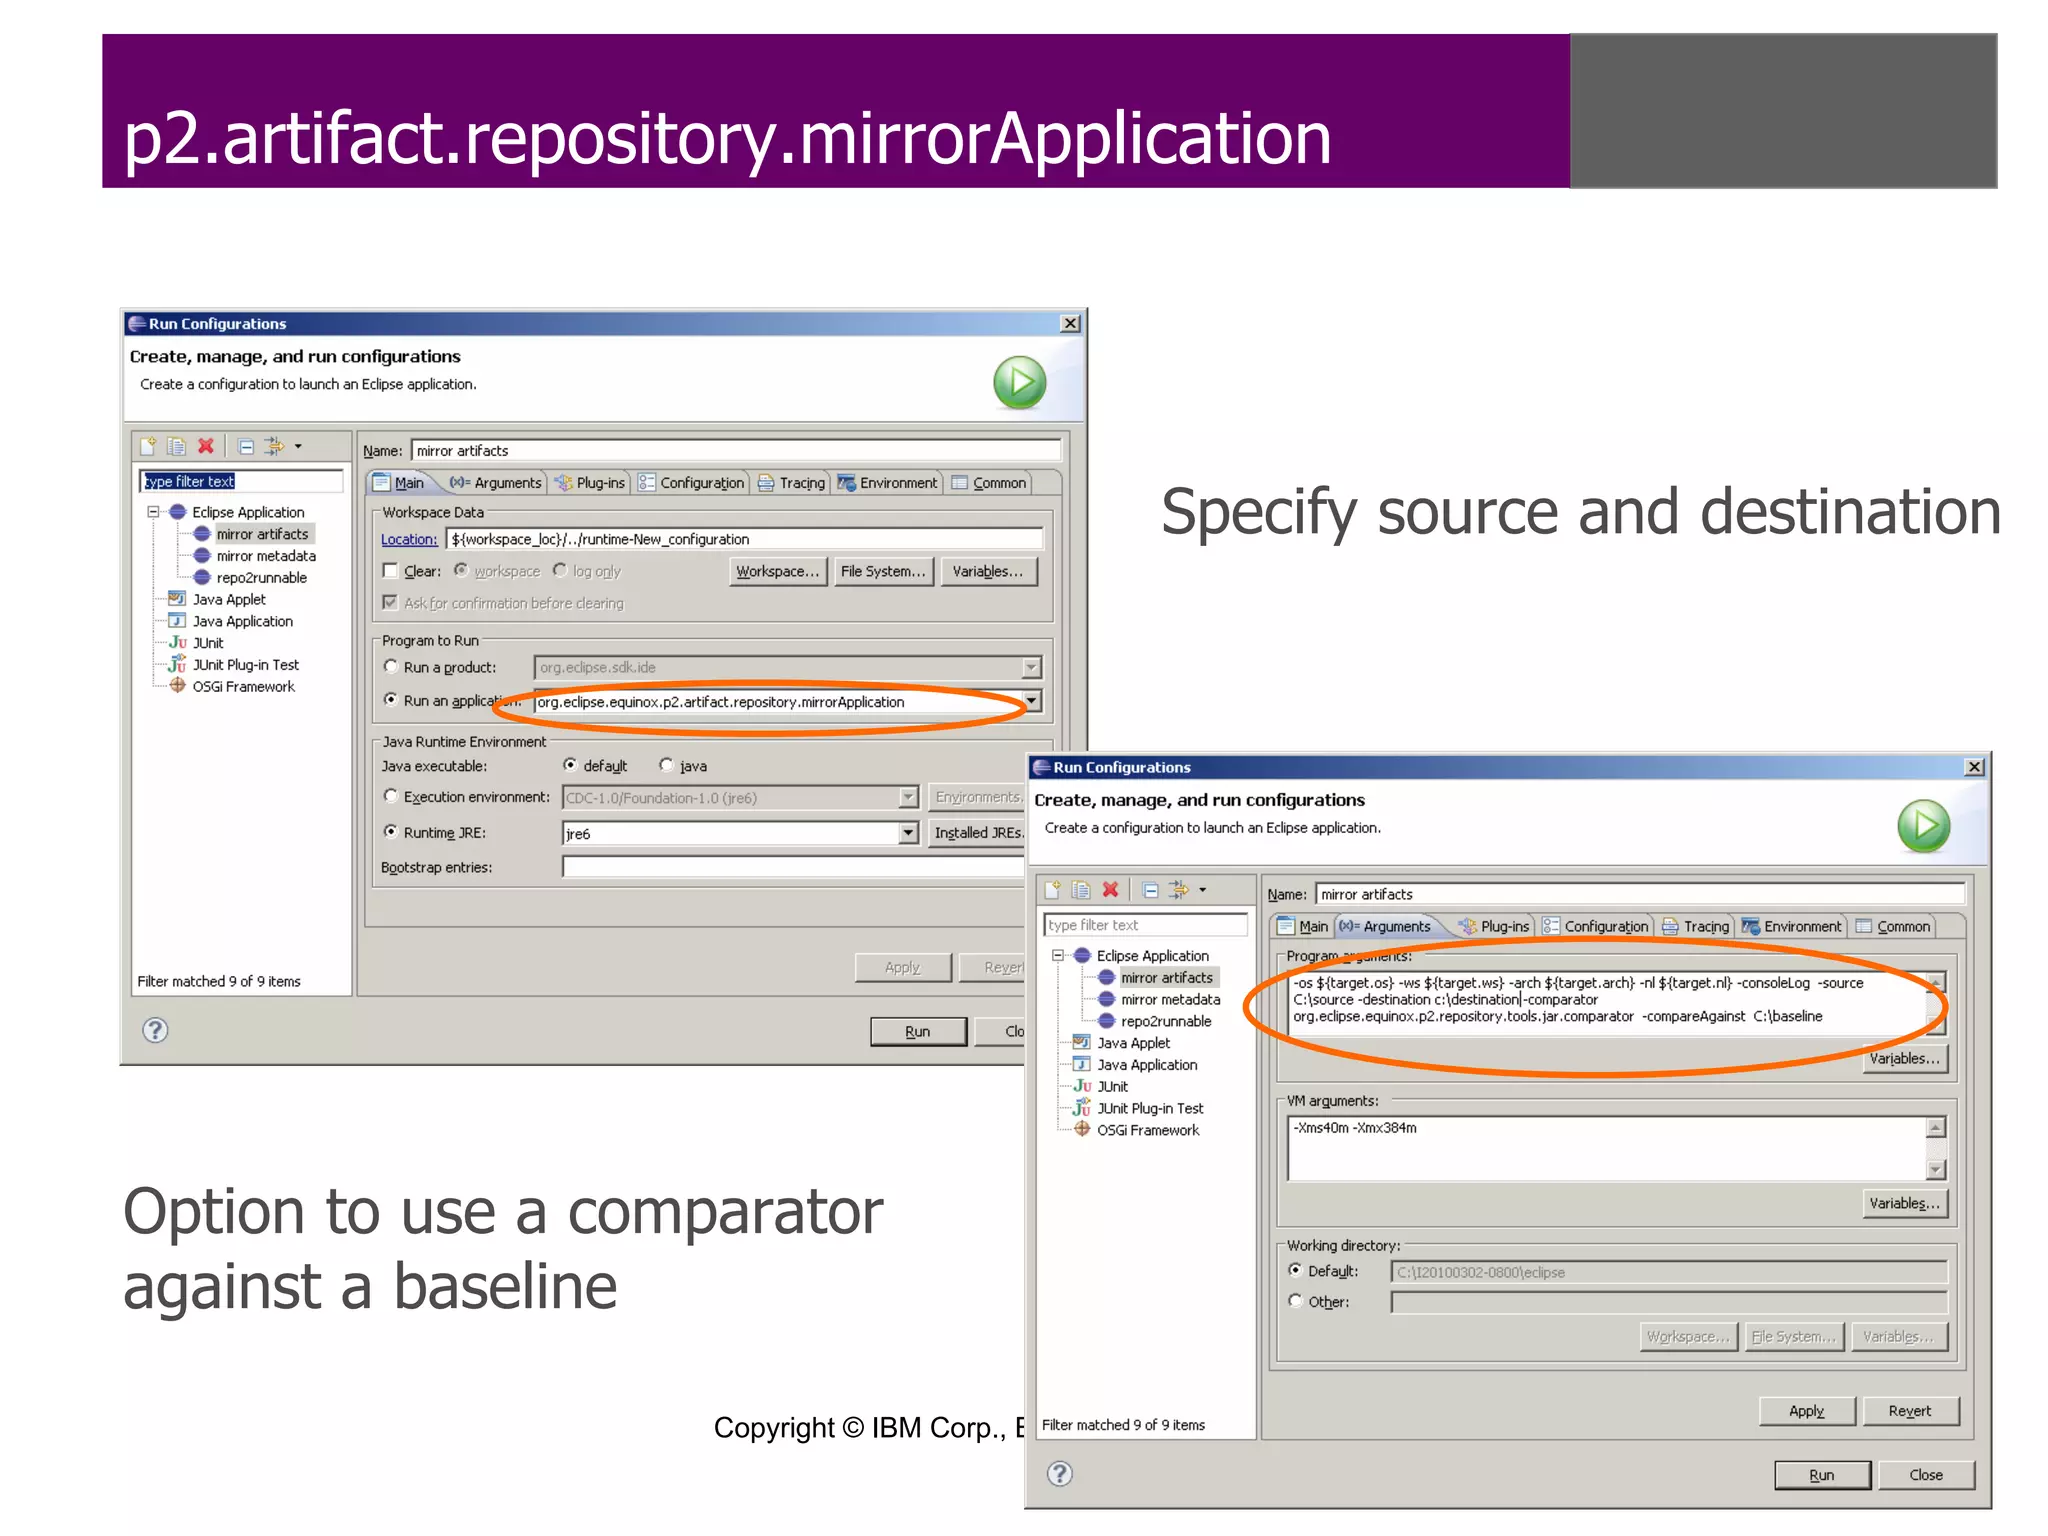This screenshot has height=1536, width=2048.
Task: Open Runtime JRE jre6 dropdown arrow
Action: (x=908, y=833)
